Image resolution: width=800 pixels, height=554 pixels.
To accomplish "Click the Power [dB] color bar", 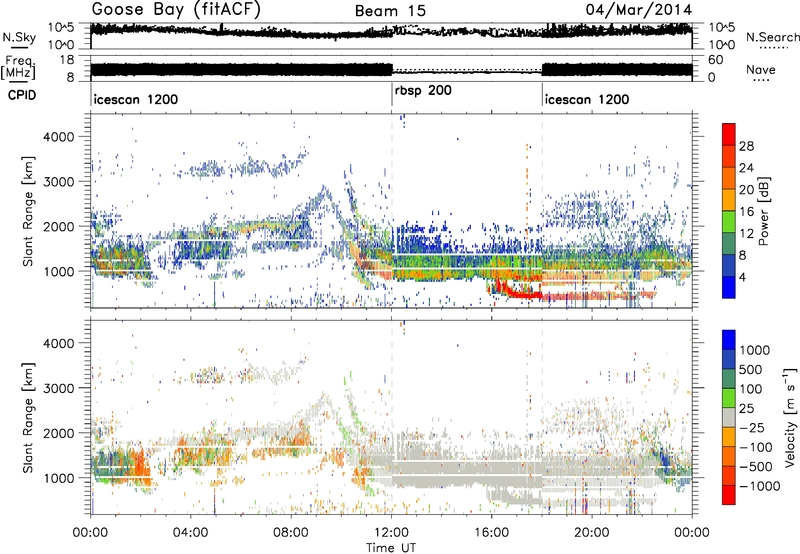I will pos(729,211).
